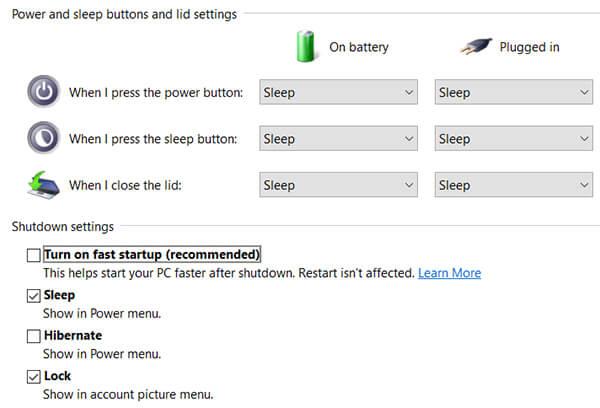This screenshot has height=408, width=600.
Task: Open close the lid Plugged in dropdown
Action: [514, 185]
